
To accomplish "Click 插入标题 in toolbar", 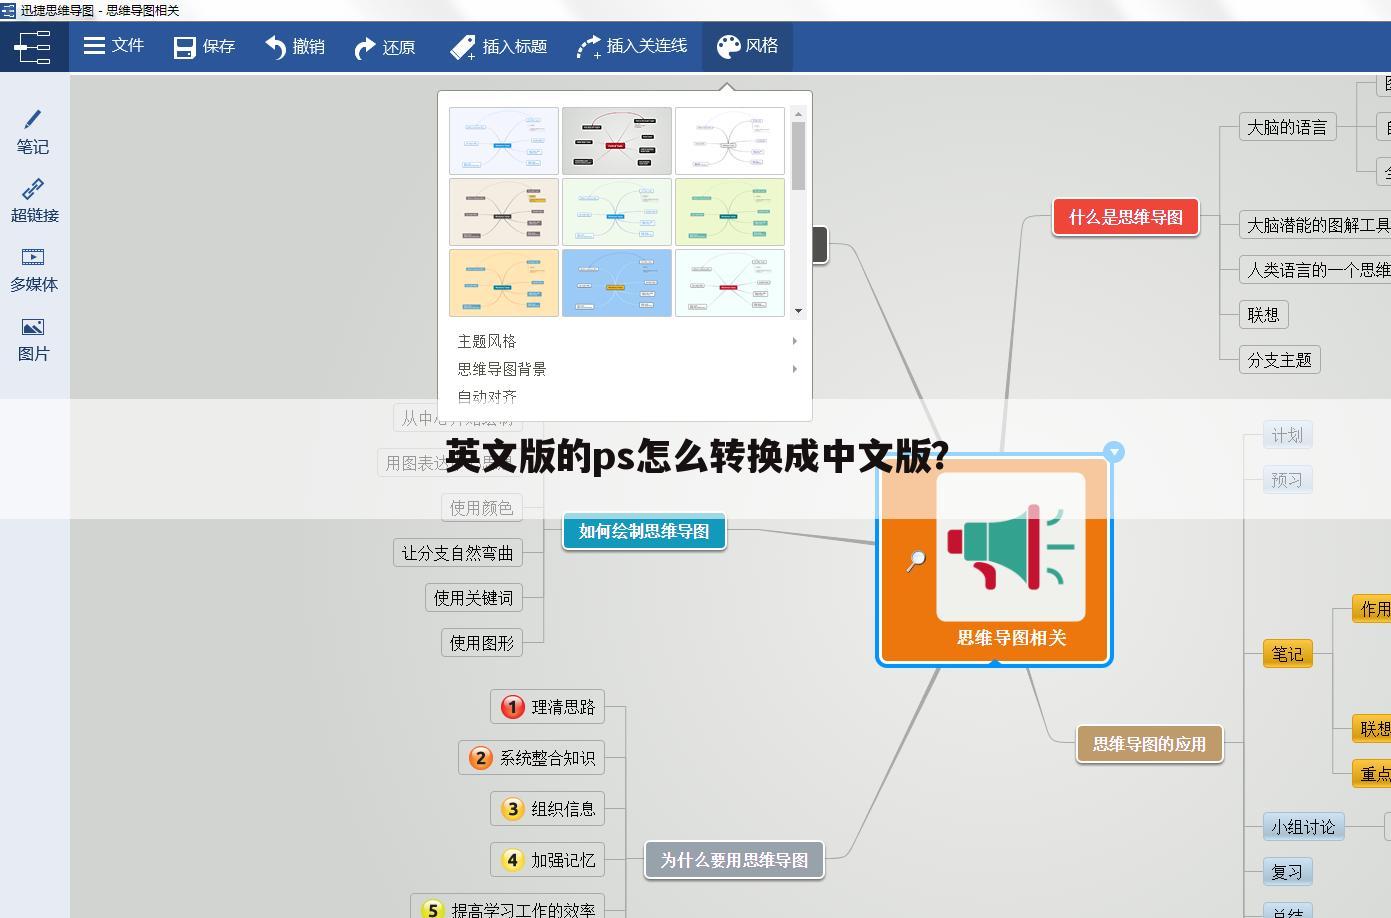I will coord(498,47).
